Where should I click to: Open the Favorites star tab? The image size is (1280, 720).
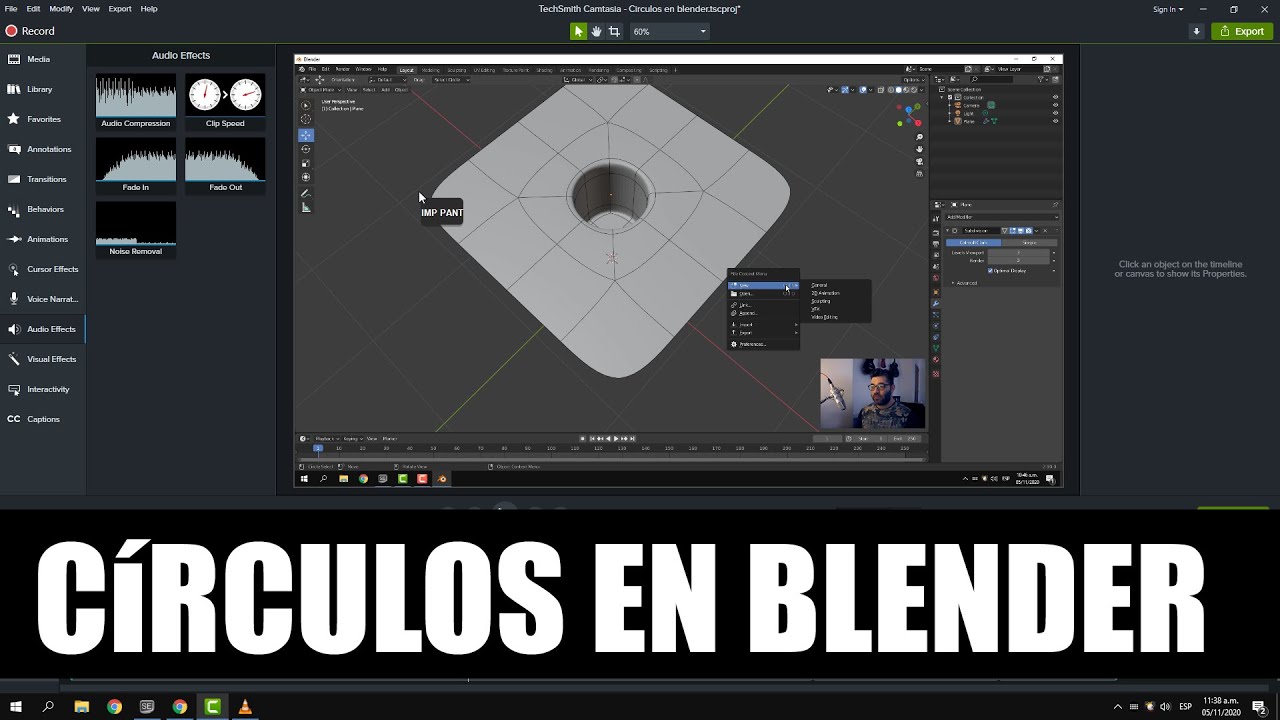click(43, 119)
